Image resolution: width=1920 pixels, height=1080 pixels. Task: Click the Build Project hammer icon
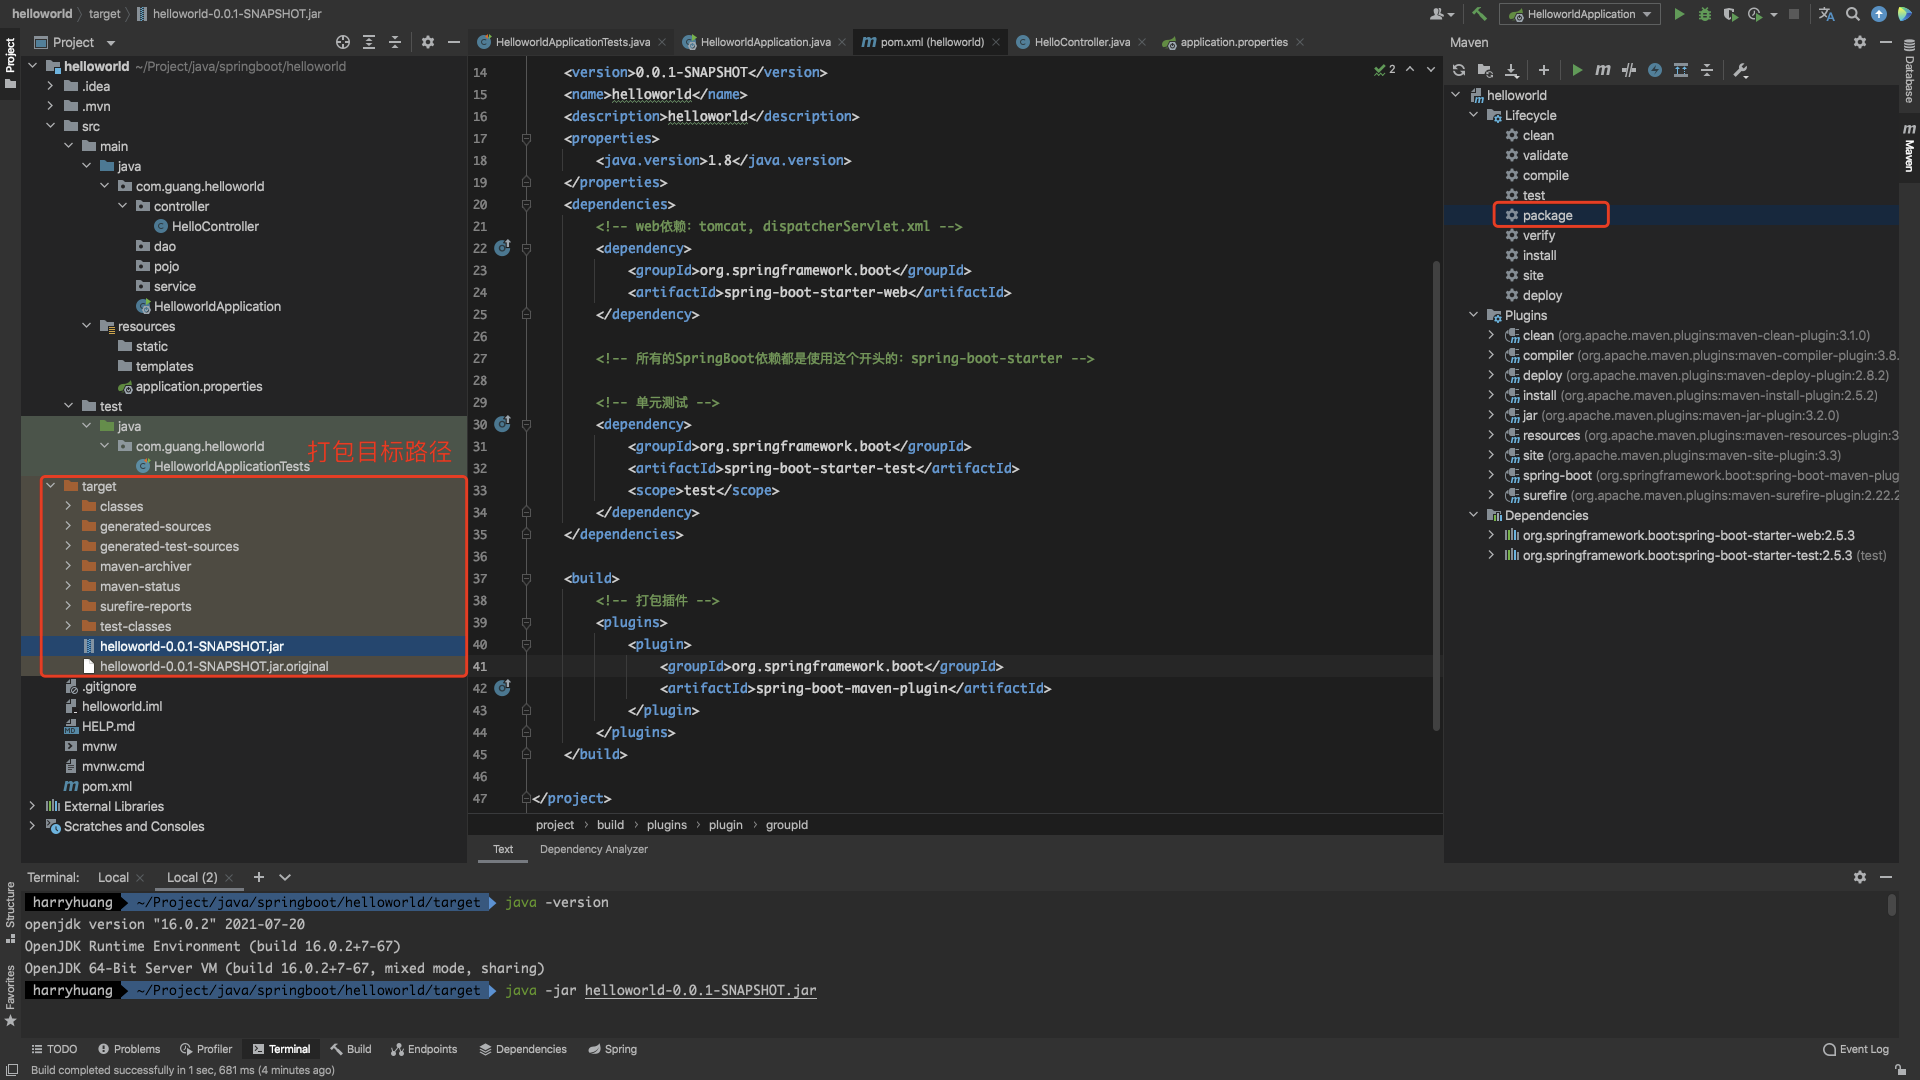[1479, 14]
